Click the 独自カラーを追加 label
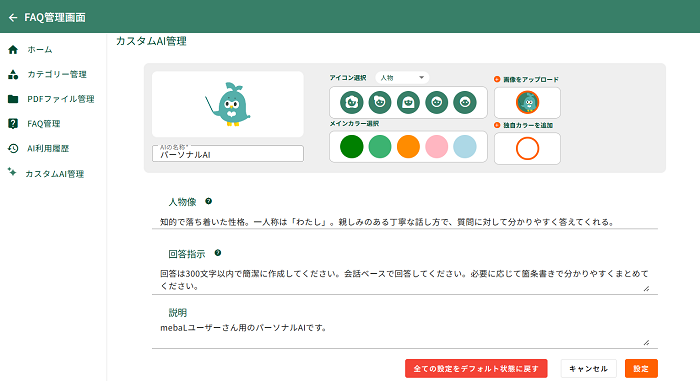This screenshot has width=700, height=381. point(528,126)
